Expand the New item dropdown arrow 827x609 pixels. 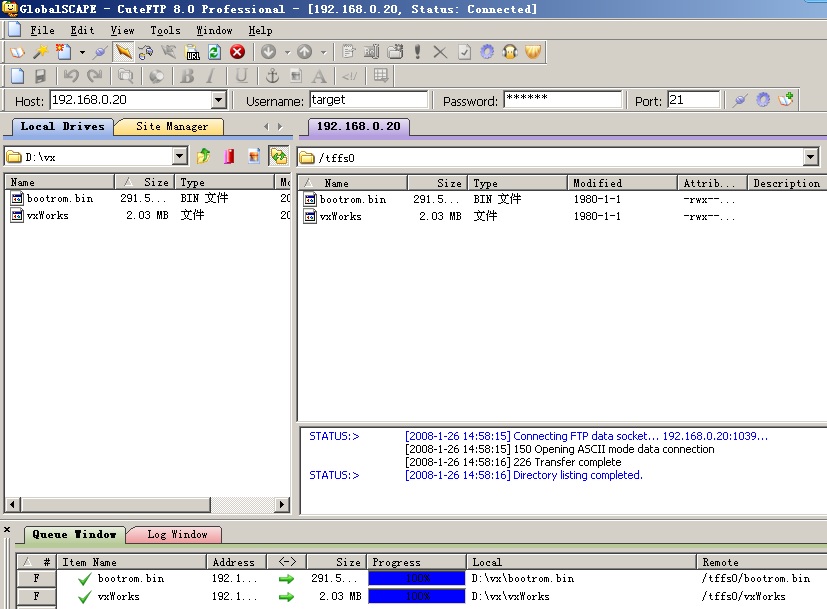point(82,52)
